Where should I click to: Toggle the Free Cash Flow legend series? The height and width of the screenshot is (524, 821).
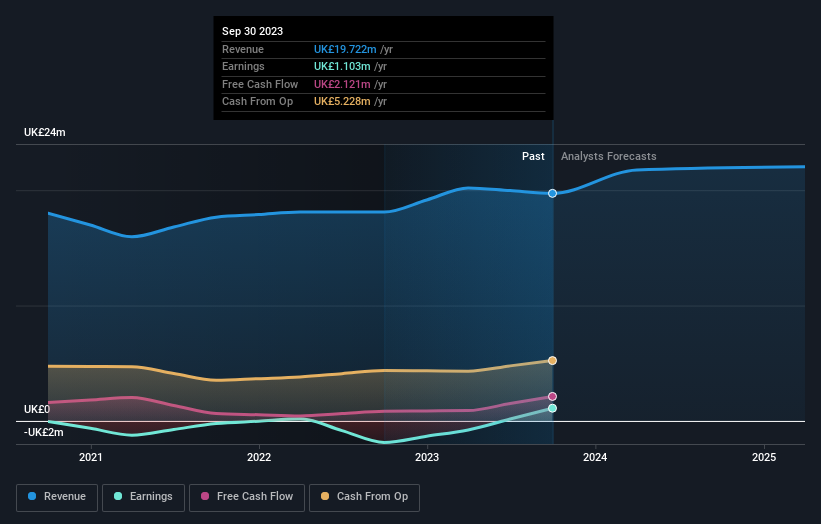coord(247,497)
